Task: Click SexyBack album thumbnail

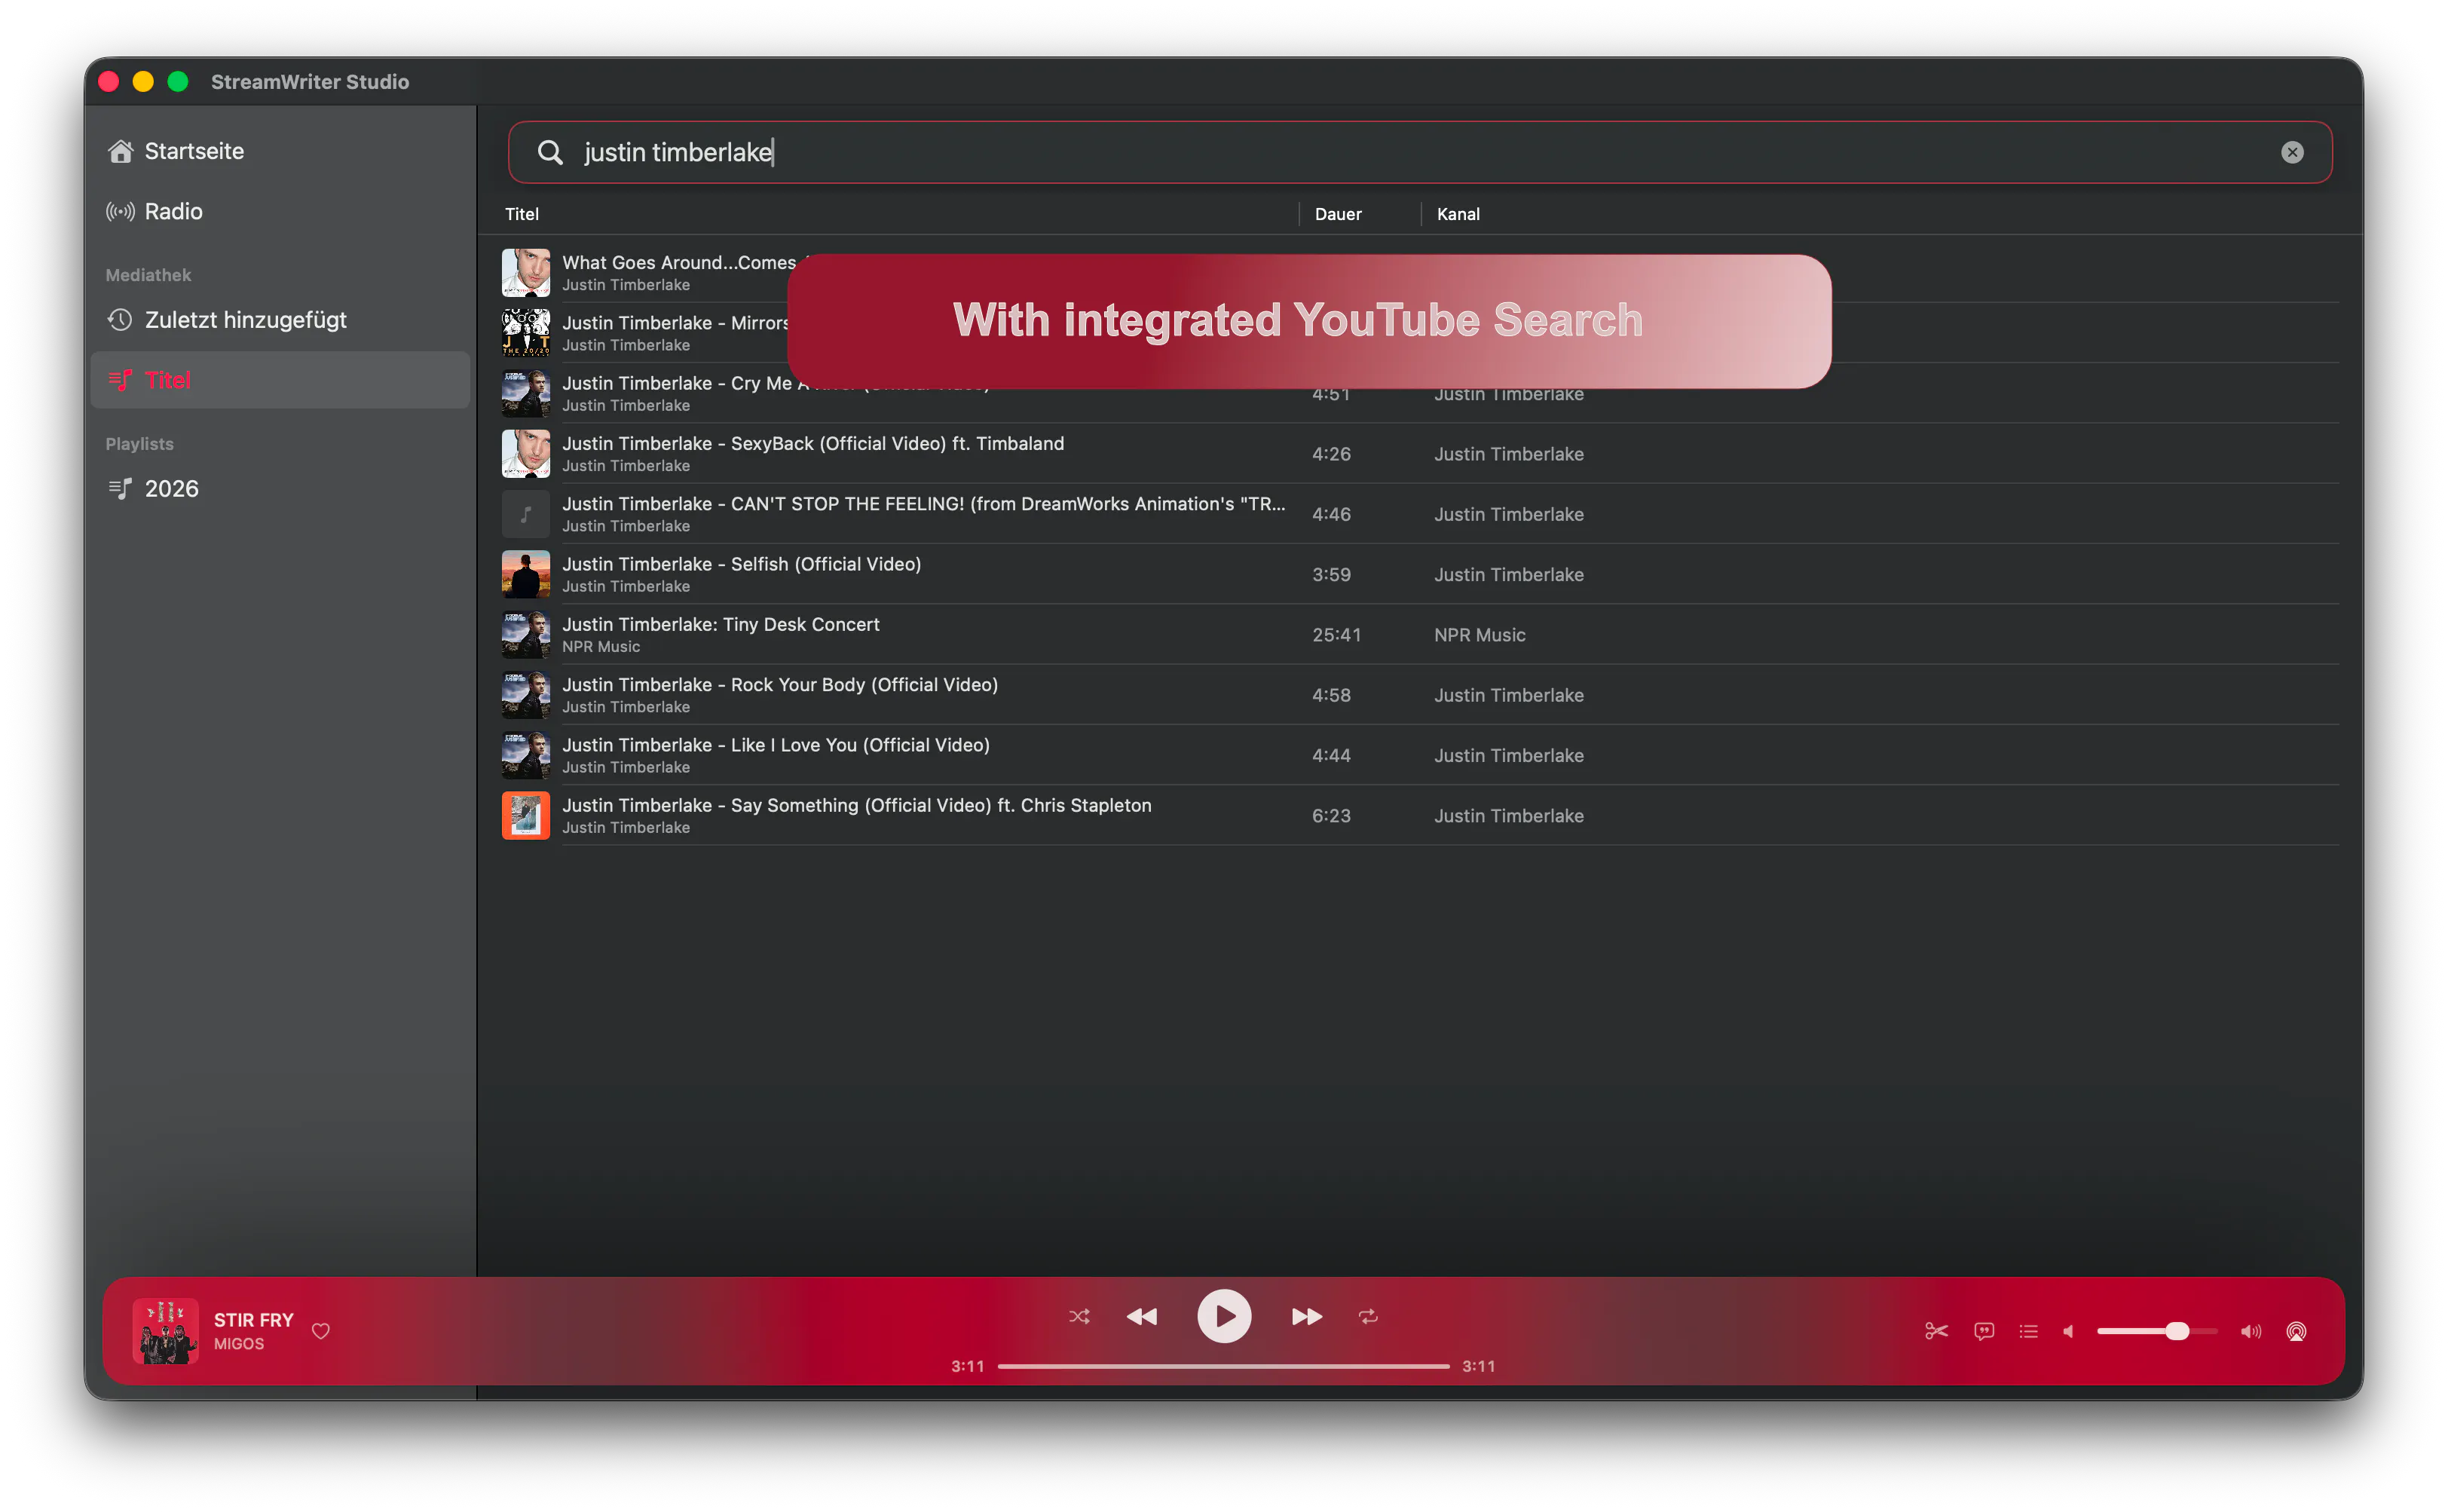Action: coord(526,454)
